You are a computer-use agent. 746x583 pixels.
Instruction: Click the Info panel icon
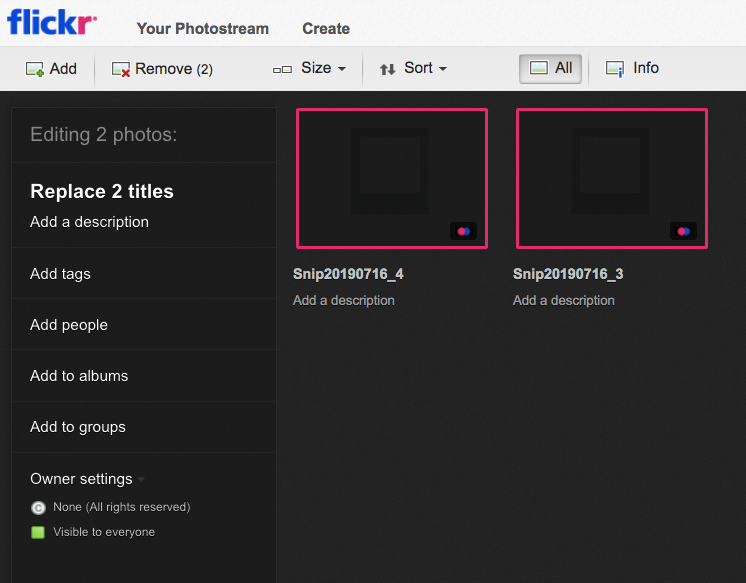pyautogui.click(x=615, y=69)
